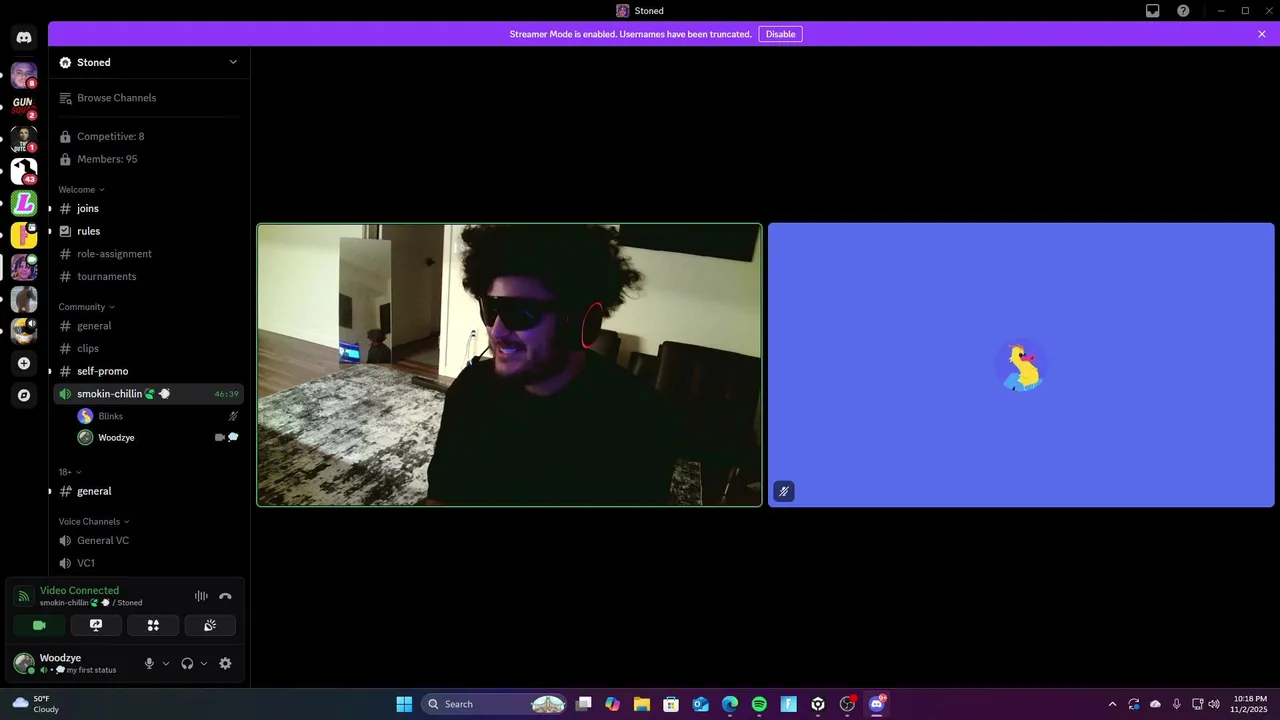The width and height of the screenshot is (1280, 720).
Task: Open Spotify from the taskbar
Action: click(x=759, y=704)
